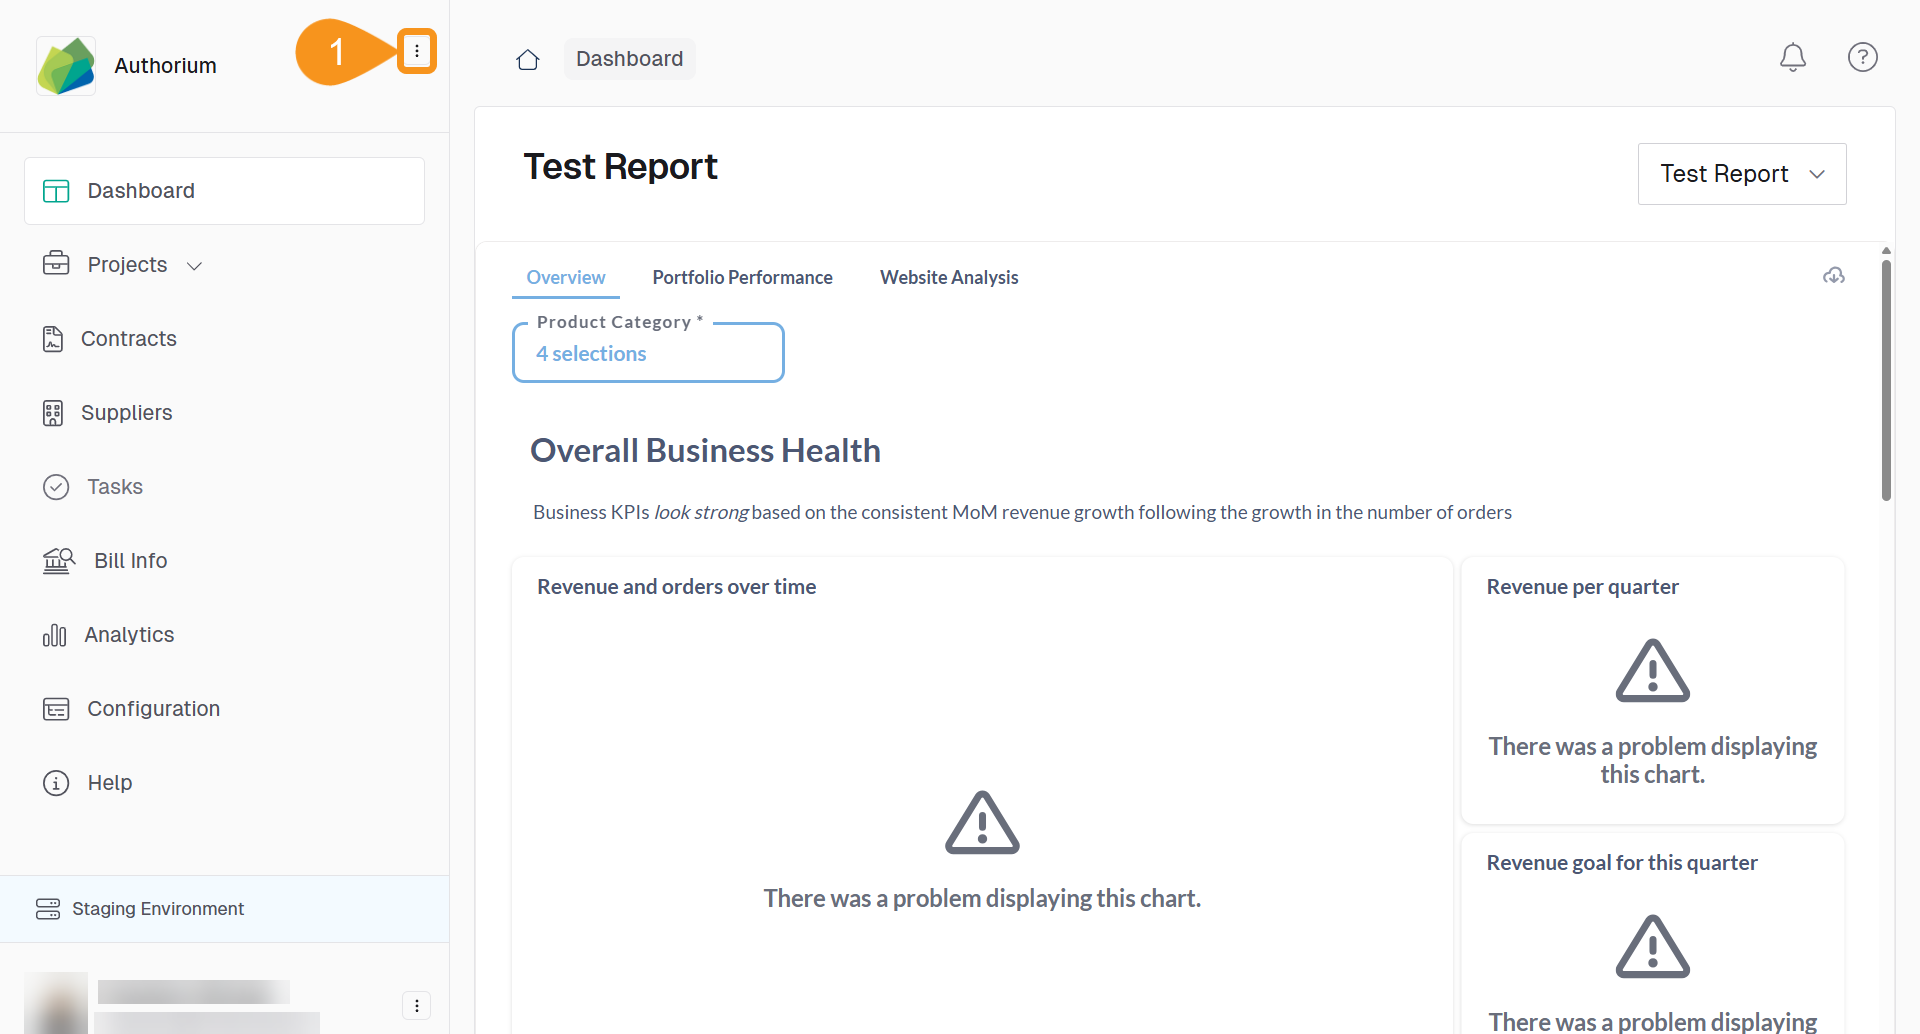Switch to the Website Analysis tab
1920x1034 pixels.
pos(948,278)
